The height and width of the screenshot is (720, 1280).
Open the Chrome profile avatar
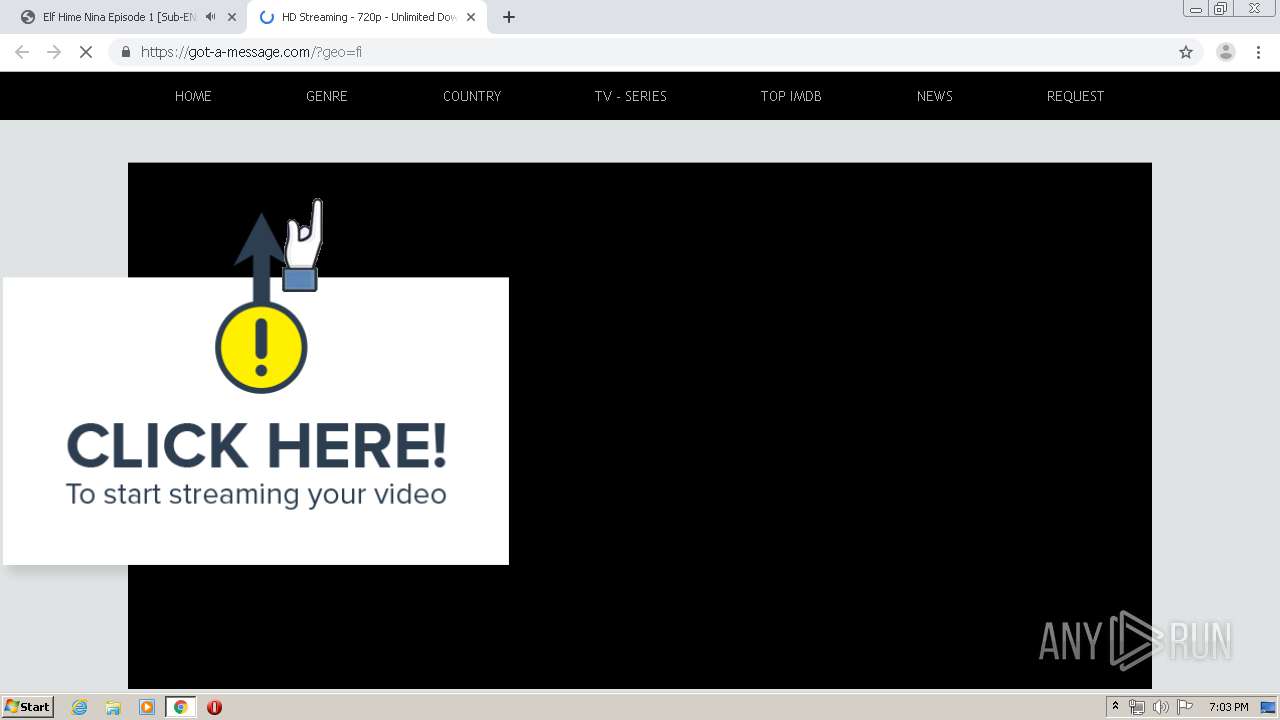(x=1226, y=52)
